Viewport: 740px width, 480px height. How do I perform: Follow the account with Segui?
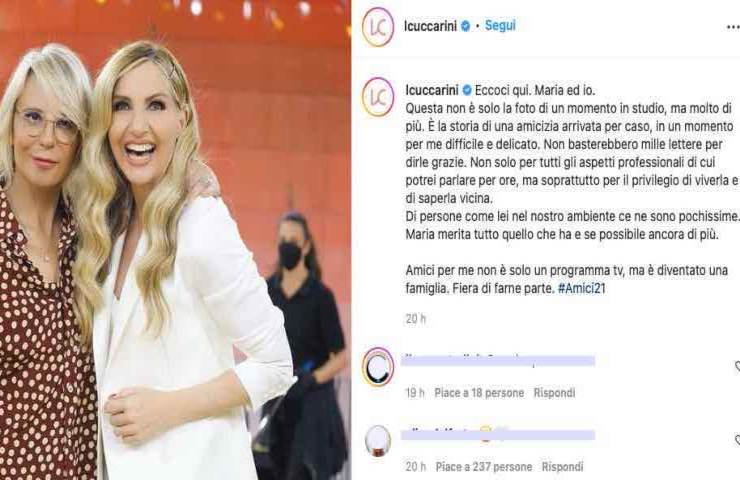500,25
